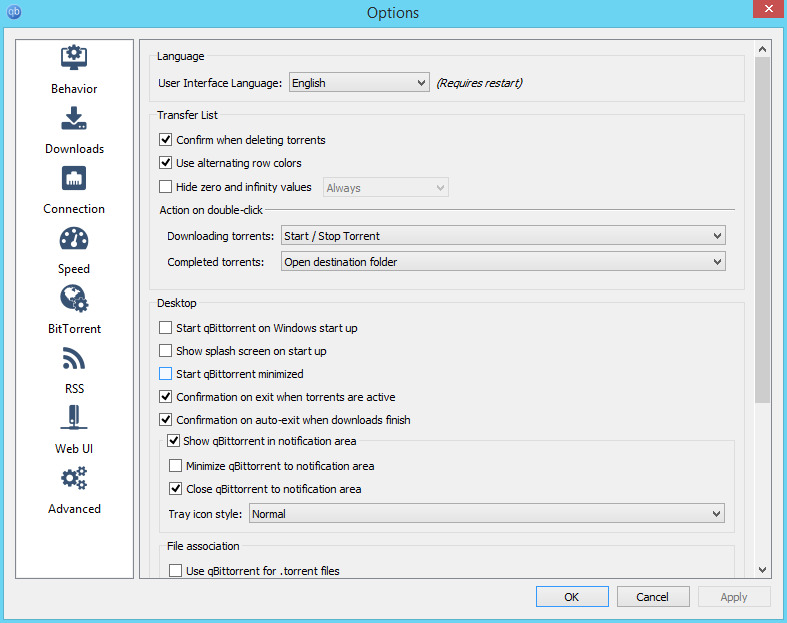Open the Web UI icon
Viewport: 787px width, 623px height.
74,418
